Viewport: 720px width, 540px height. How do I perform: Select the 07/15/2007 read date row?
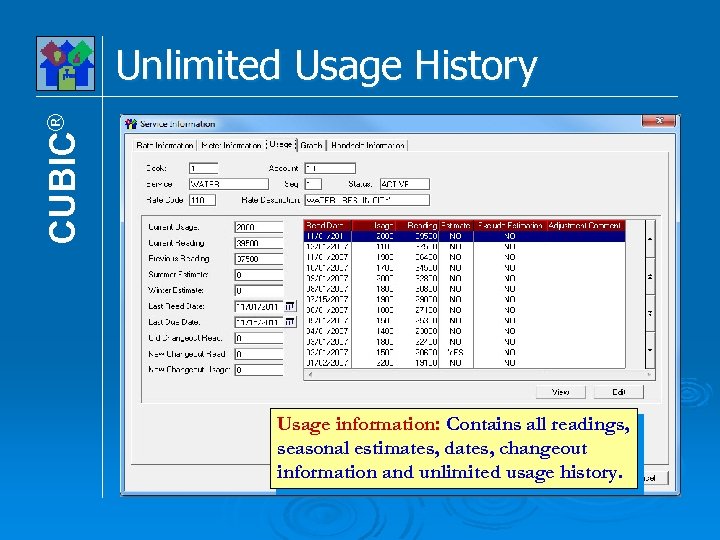464,299
